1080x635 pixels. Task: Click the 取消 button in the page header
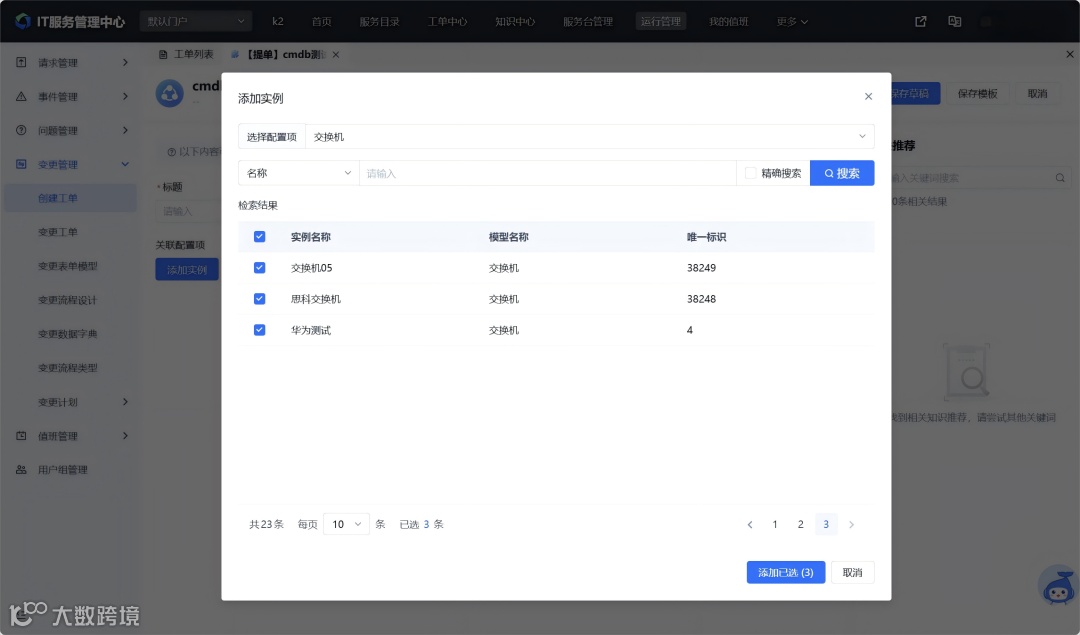pos(1037,94)
